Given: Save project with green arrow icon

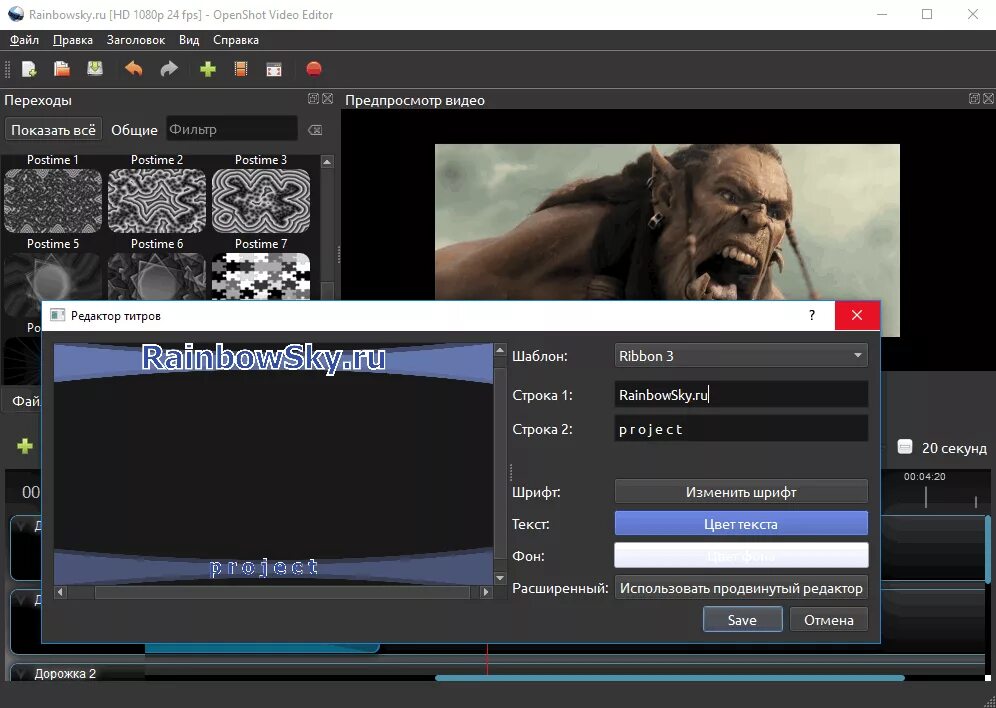Looking at the screenshot, I should [x=95, y=68].
